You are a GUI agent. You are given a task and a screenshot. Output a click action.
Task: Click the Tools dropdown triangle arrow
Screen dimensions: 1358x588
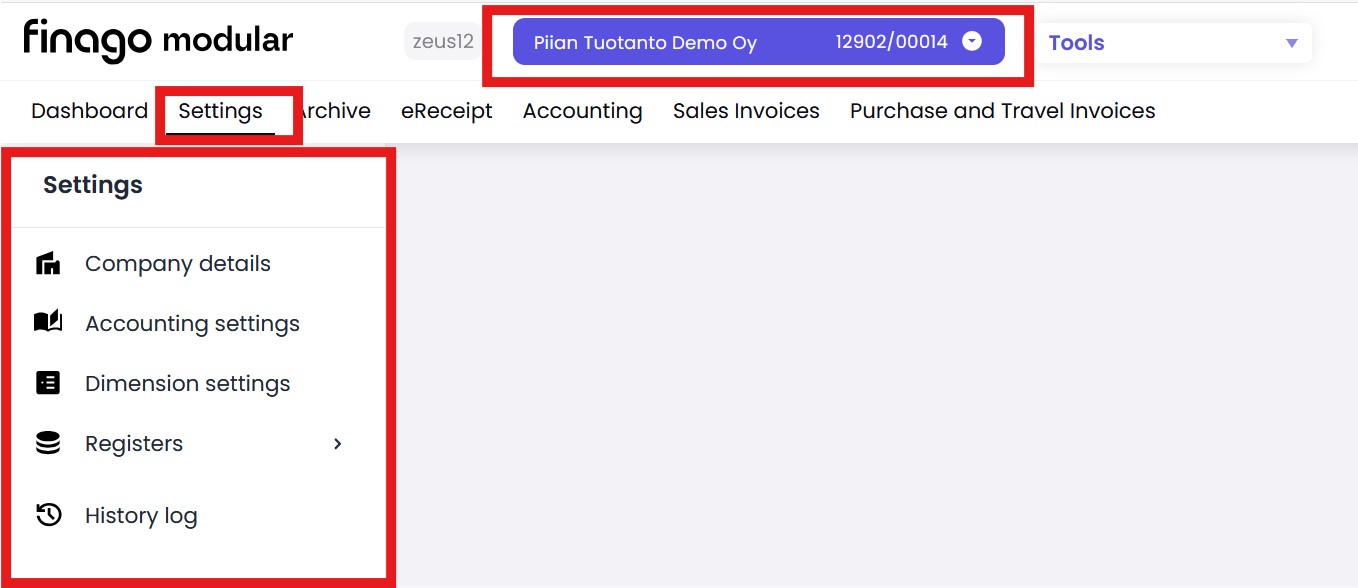pyautogui.click(x=1291, y=43)
